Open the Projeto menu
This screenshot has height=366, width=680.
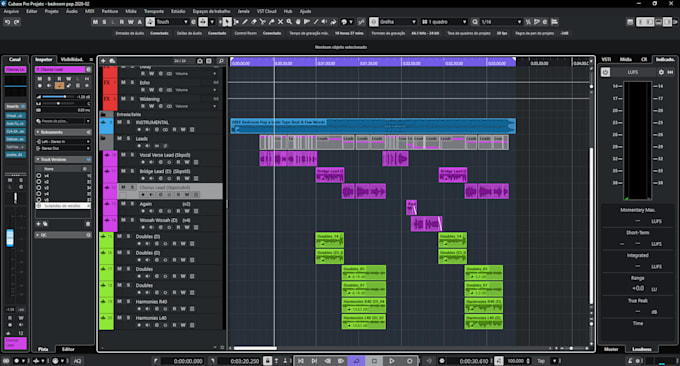point(52,11)
